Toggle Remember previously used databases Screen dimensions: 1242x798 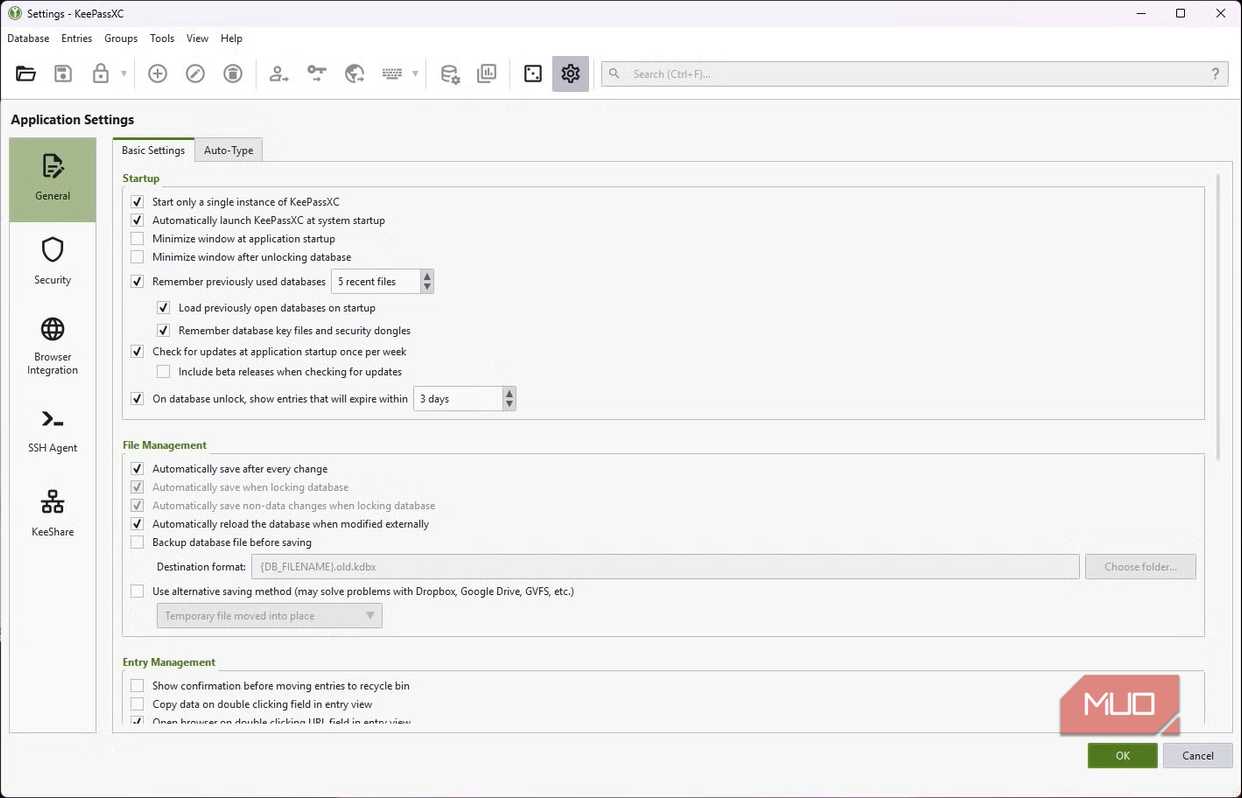138,282
